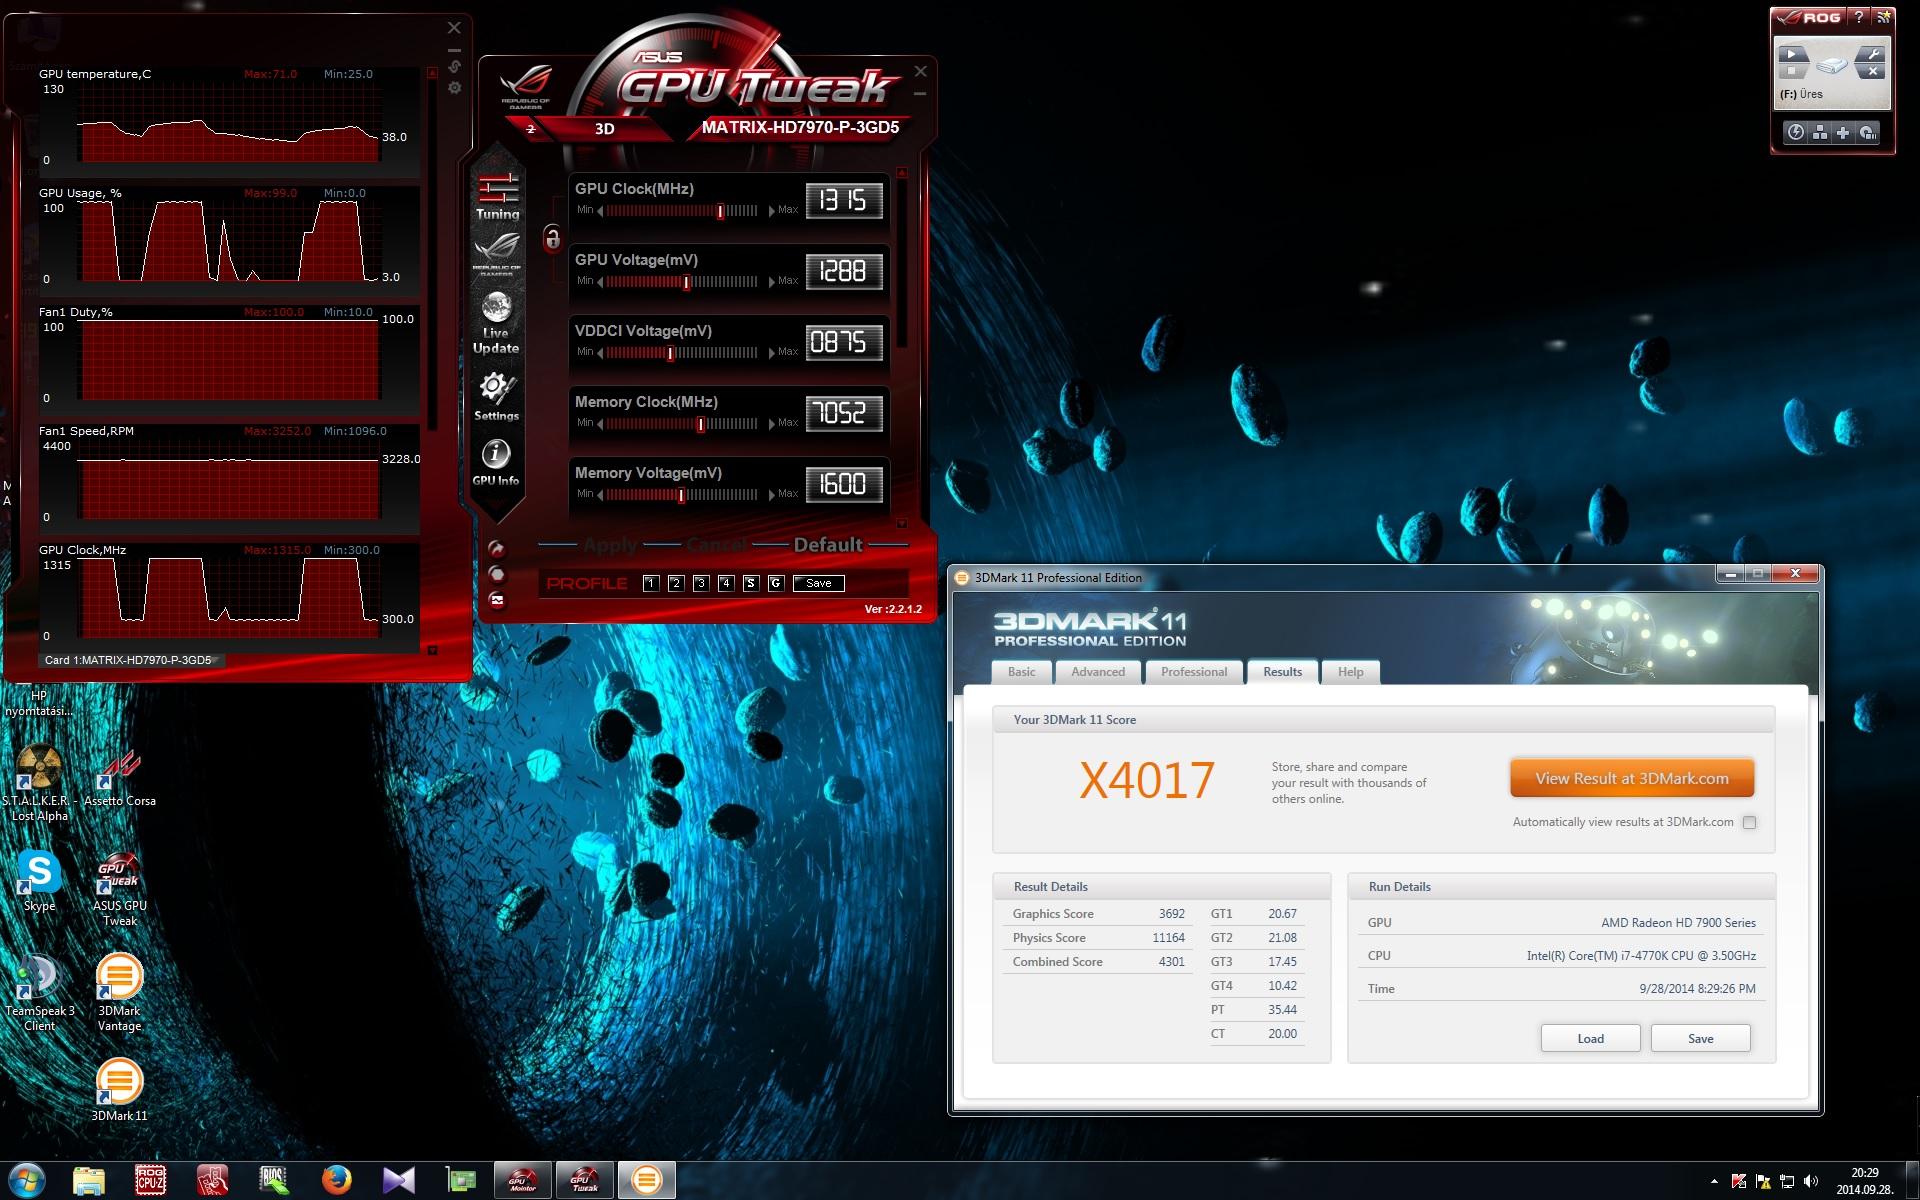
Task: Select profile 3 in GPU Tweak
Action: point(701,583)
